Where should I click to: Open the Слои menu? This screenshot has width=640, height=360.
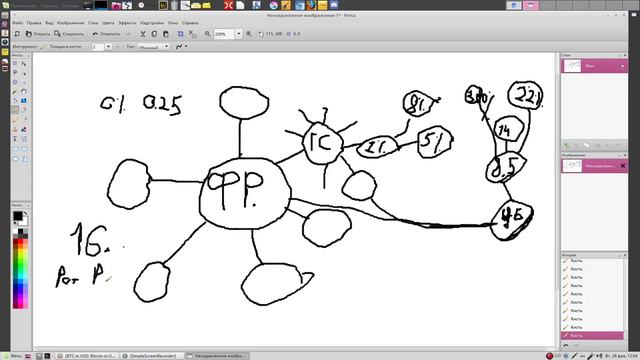93,23
